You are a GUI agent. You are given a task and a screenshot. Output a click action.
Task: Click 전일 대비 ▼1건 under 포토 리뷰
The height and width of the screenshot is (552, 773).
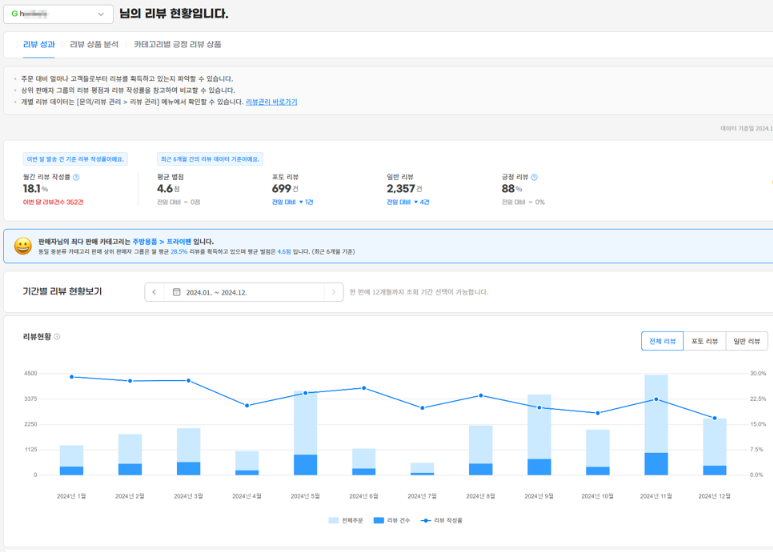(292, 202)
